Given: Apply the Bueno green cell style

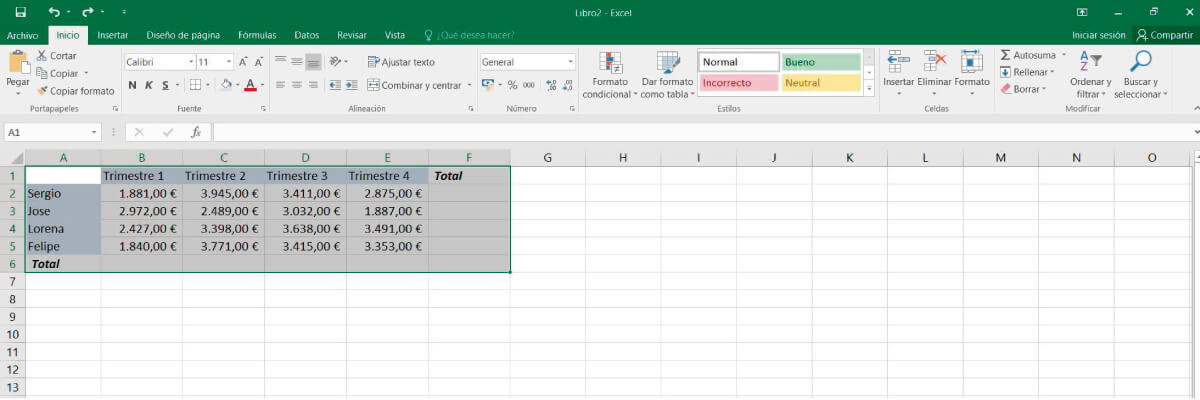Looking at the screenshot, I should click(x=820, y=62).
